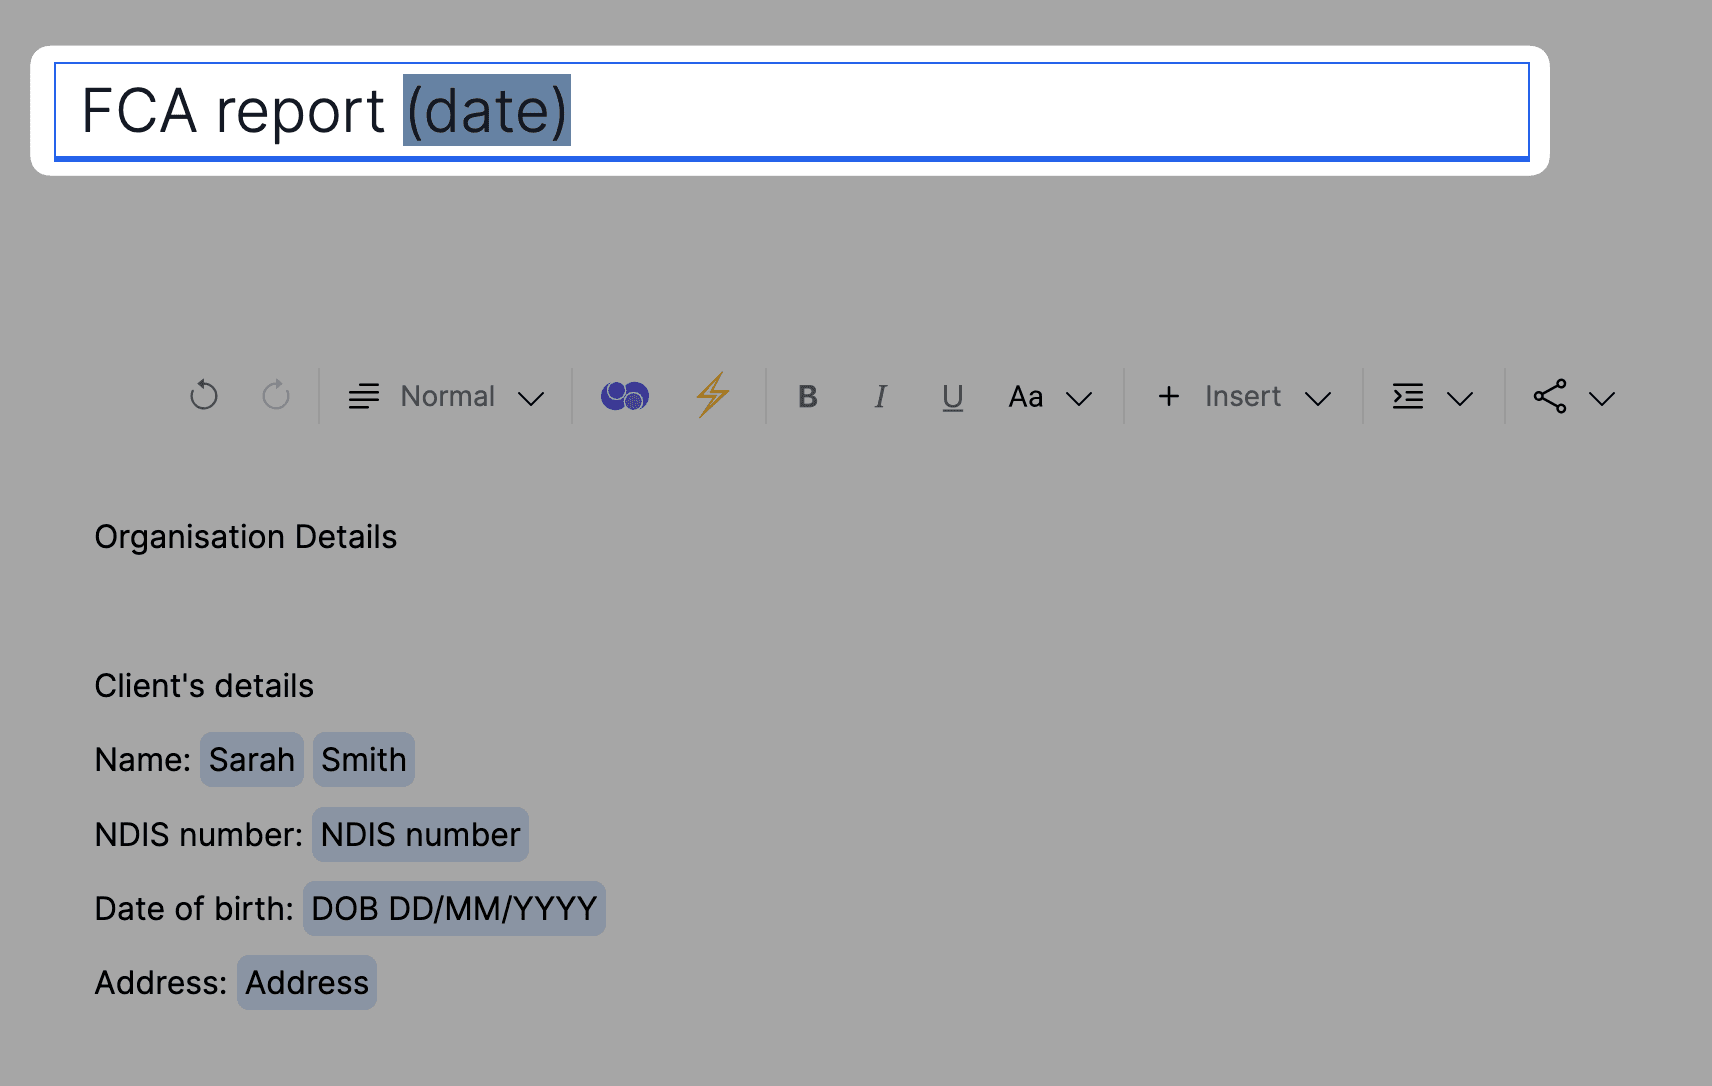The height and width of the screenshot is (1086, 1712).
Task: Toggle underline formatting
Action: point(952,397)
